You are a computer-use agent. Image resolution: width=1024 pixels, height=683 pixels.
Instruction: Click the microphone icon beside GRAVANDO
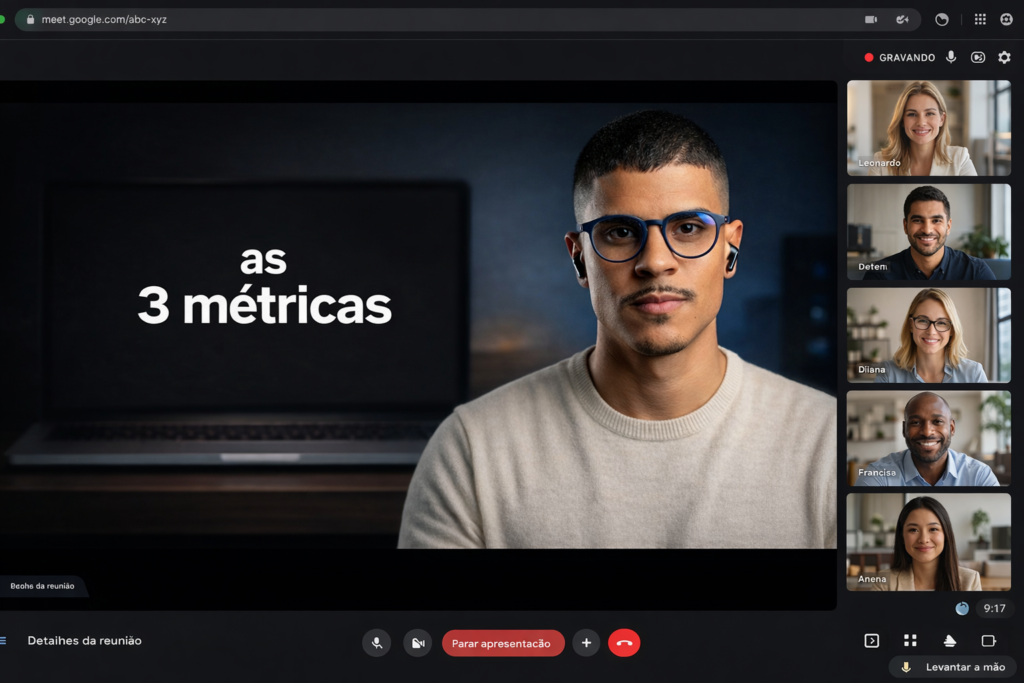[951, 58]
